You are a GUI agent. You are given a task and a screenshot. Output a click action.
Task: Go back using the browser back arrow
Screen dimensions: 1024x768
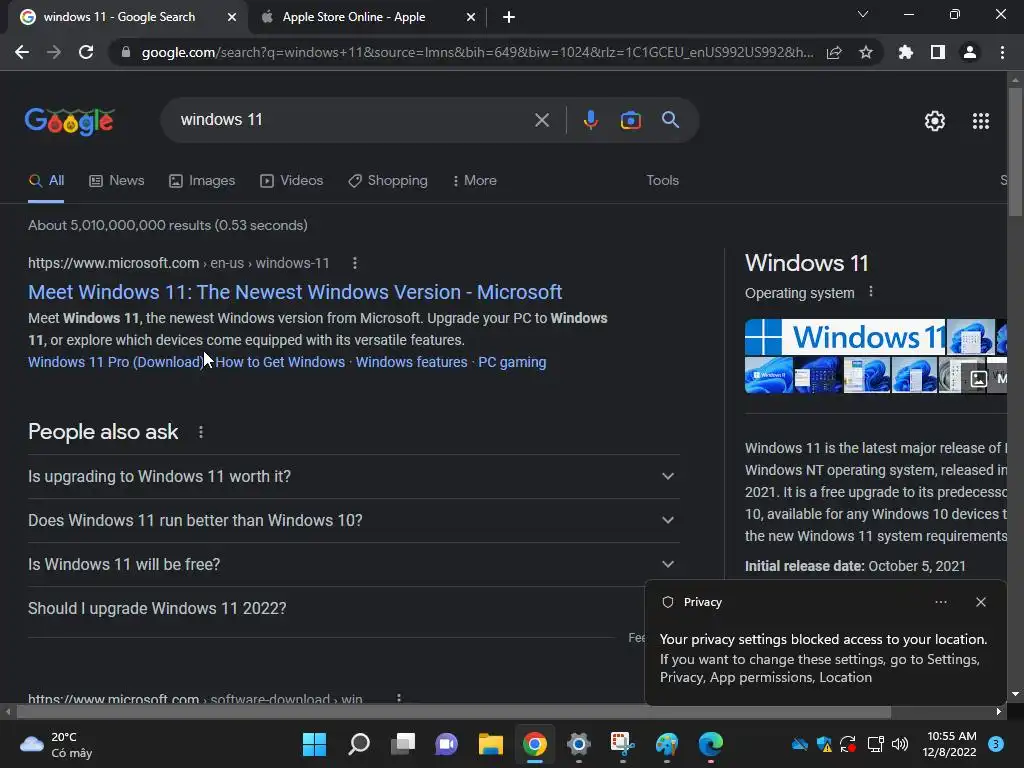22,52
